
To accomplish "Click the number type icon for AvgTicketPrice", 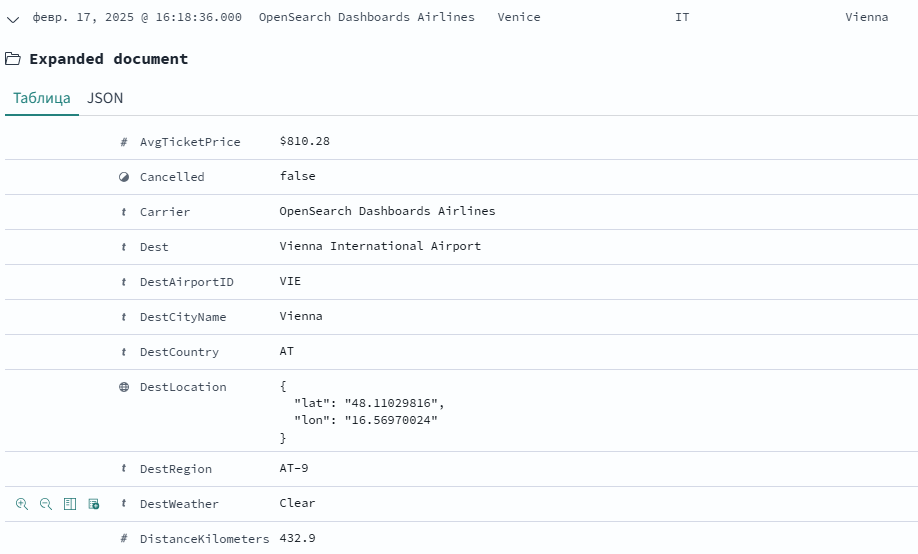I will tap(124, 142).
